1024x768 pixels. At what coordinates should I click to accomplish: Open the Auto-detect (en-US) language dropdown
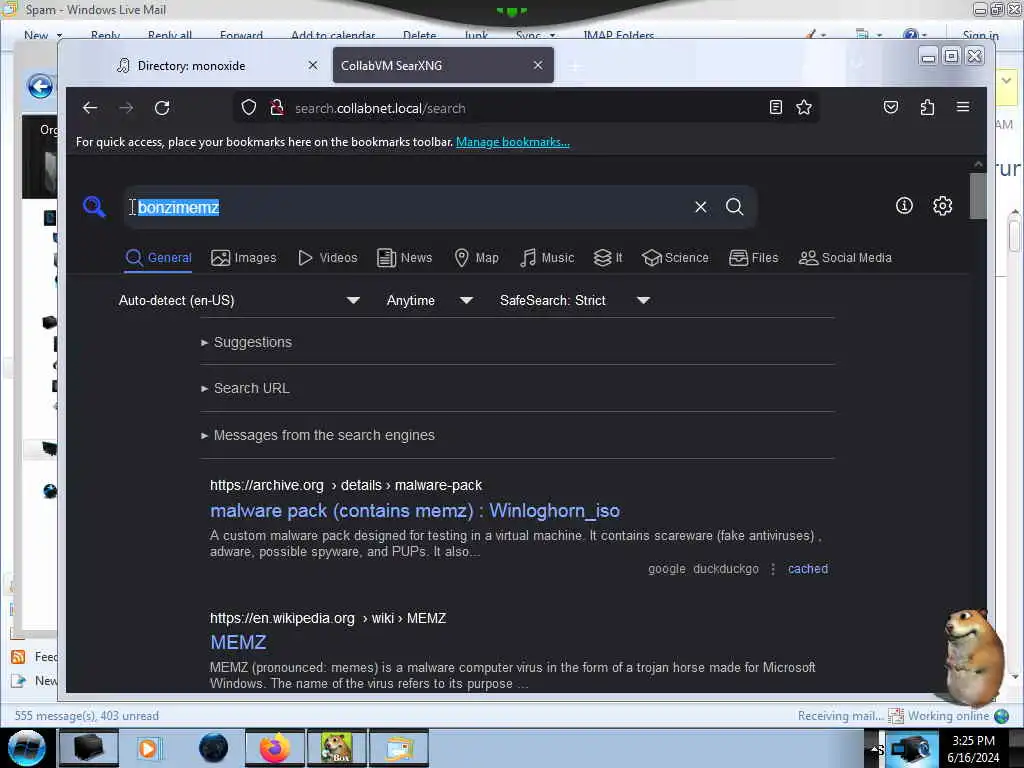[x=239, y=300]
